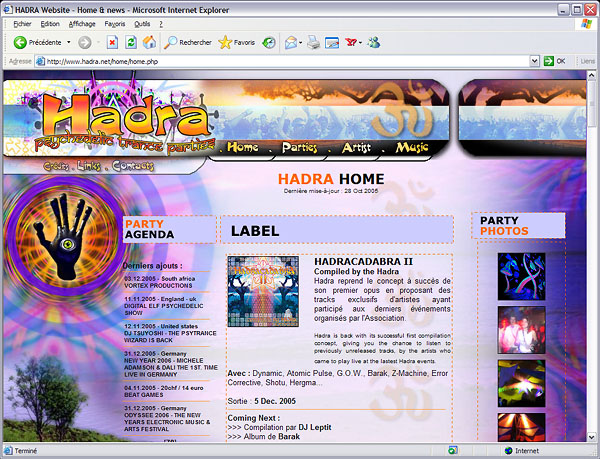Click the hand with eye emblem
This screenshot has height=459, width=600.
tap(65, 236)
